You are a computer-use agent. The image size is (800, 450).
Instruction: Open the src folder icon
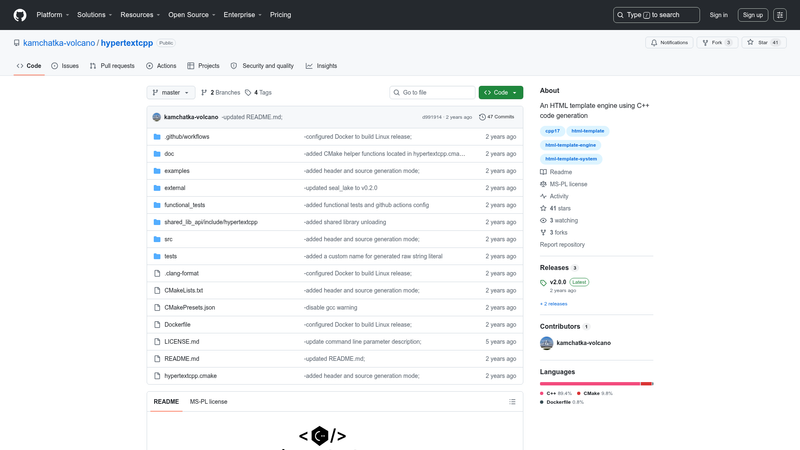(x=157, y=239)
